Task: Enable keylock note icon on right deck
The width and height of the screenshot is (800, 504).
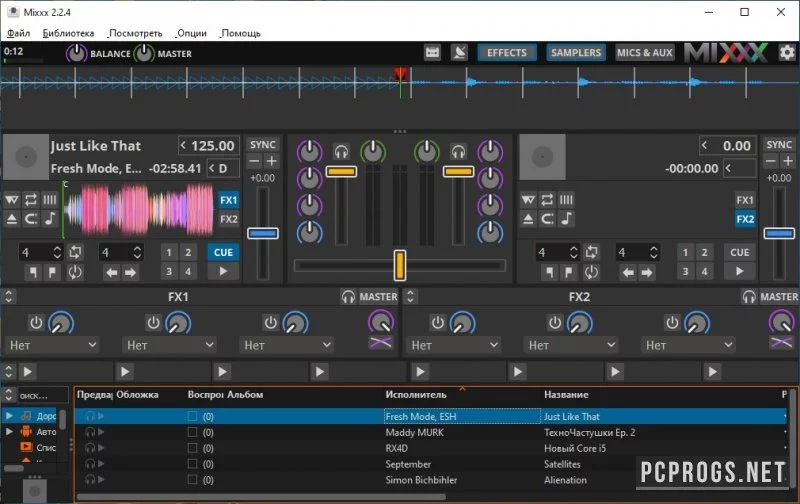Action: (x=566, y=219)
